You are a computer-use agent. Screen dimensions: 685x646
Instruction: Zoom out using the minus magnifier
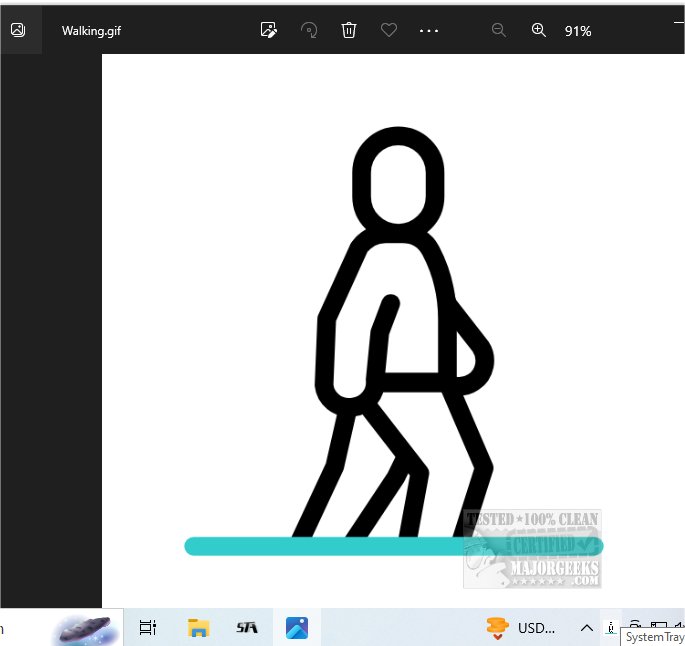499,30
